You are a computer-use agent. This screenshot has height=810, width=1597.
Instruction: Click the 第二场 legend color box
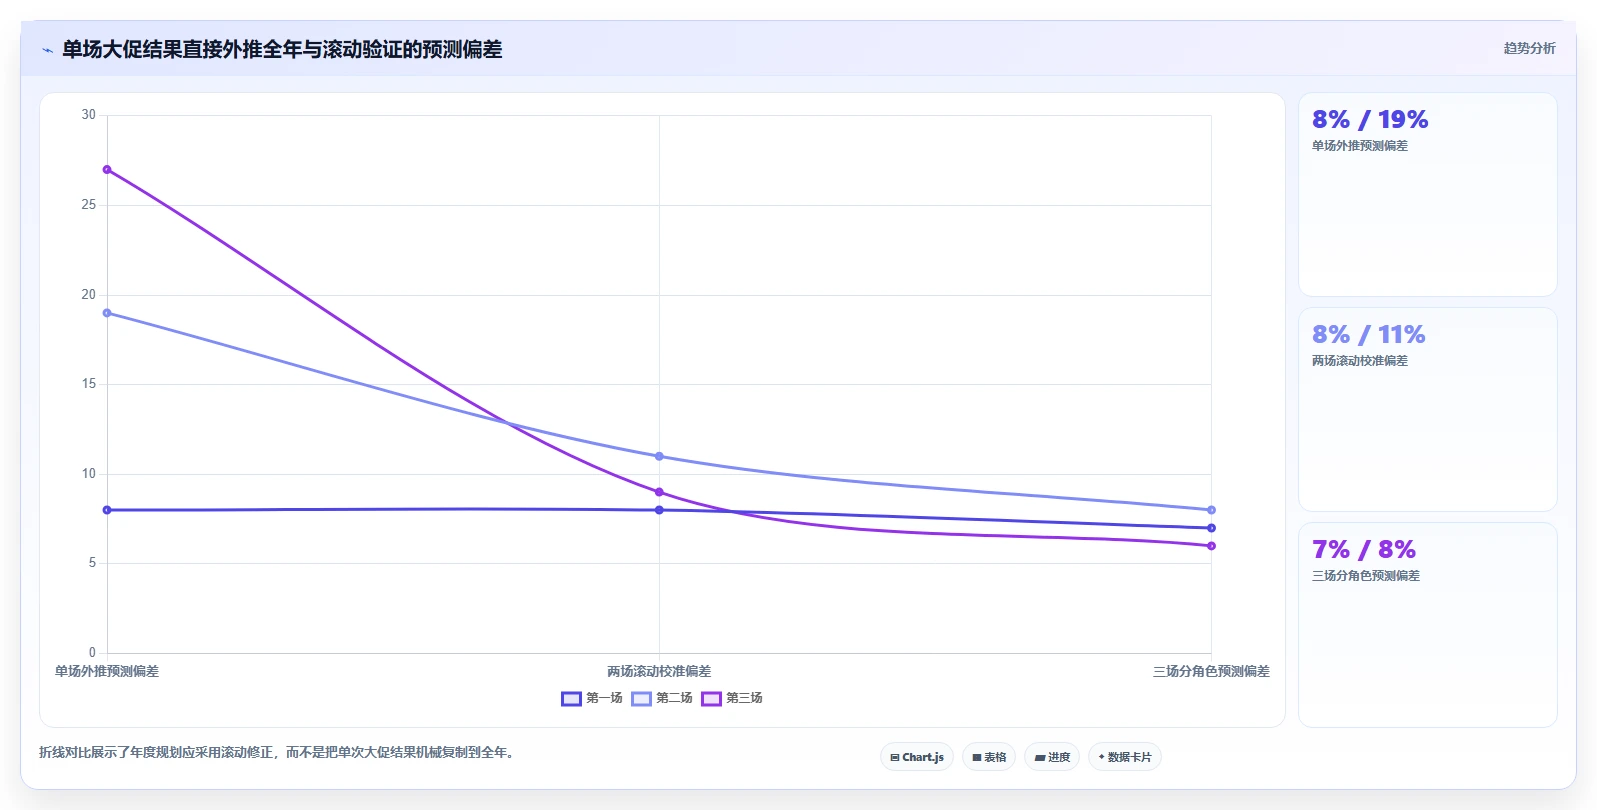[x=641, y=699]
